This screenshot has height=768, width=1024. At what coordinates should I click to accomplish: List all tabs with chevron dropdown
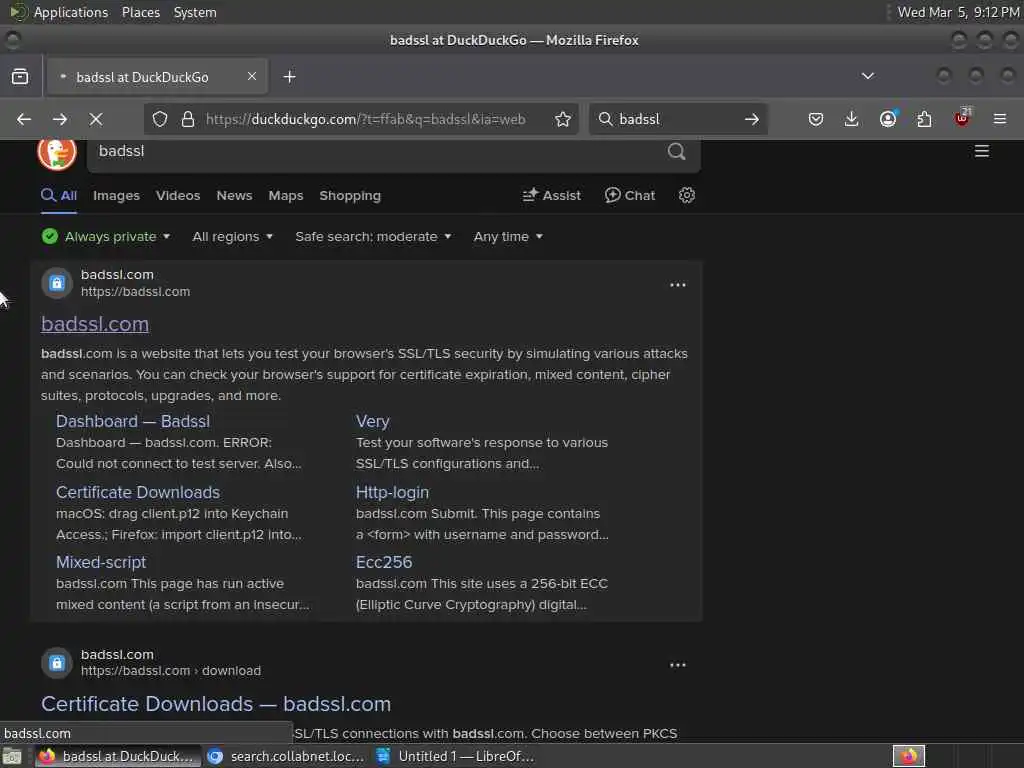point(868,76)
